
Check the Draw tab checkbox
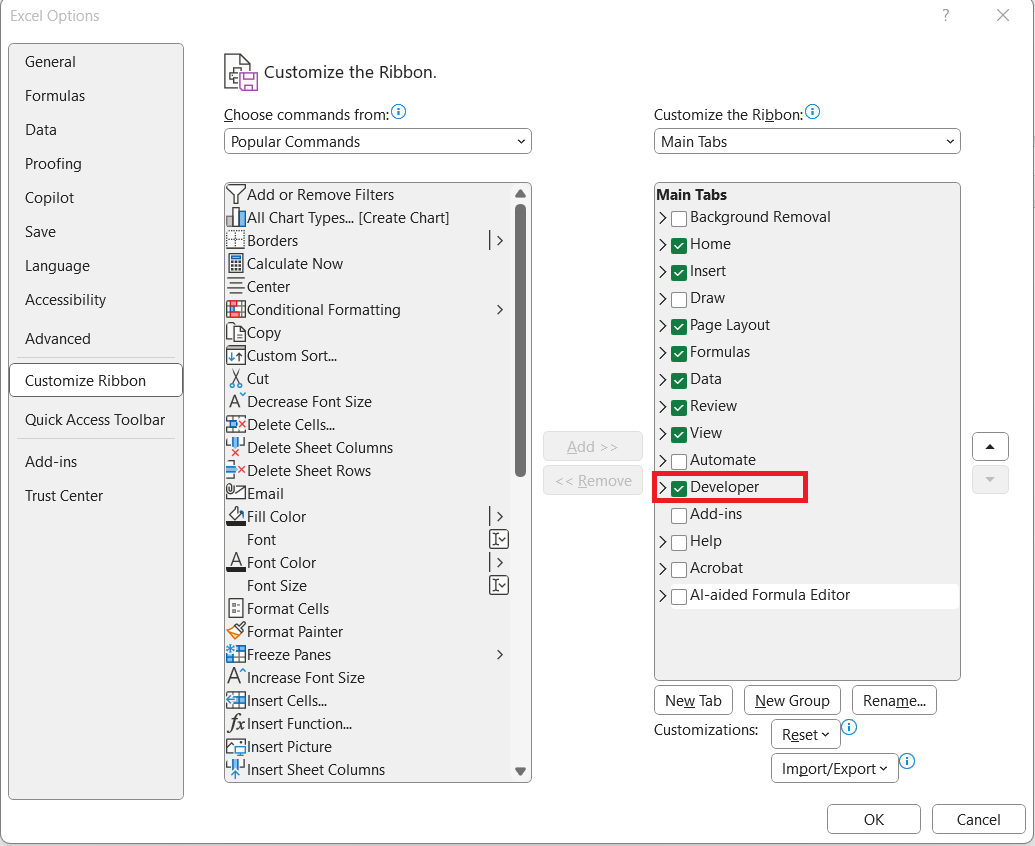679,300
